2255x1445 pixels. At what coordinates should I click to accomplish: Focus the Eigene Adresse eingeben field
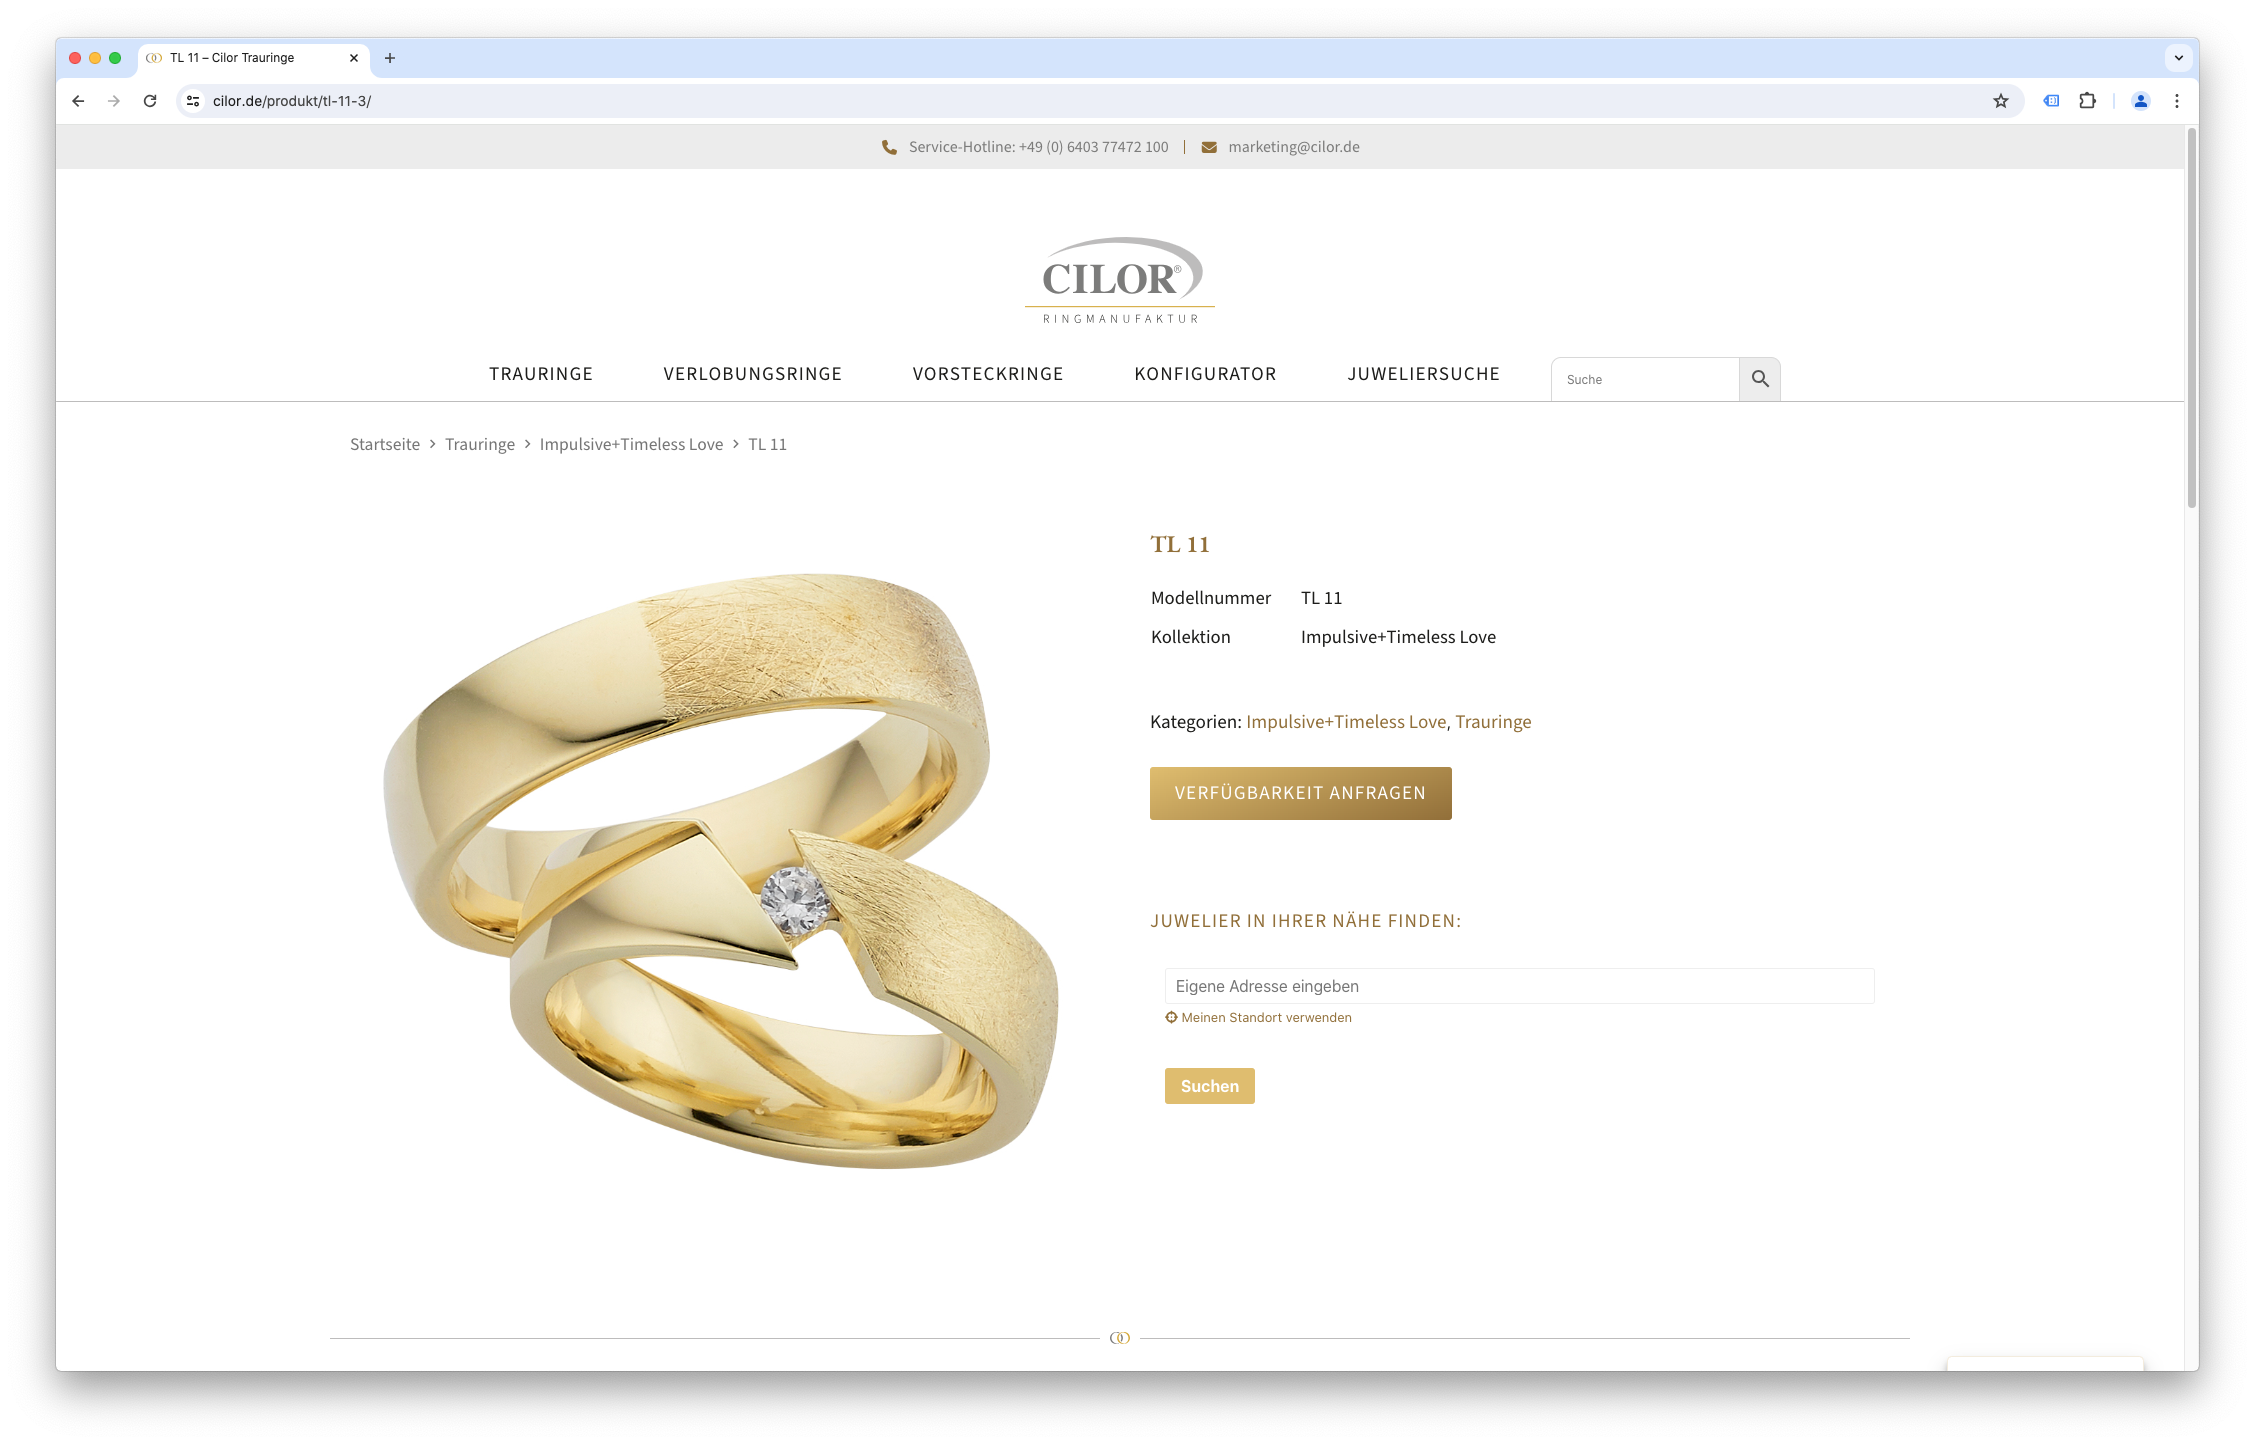pyautogui.click(x=1519, y=986)
